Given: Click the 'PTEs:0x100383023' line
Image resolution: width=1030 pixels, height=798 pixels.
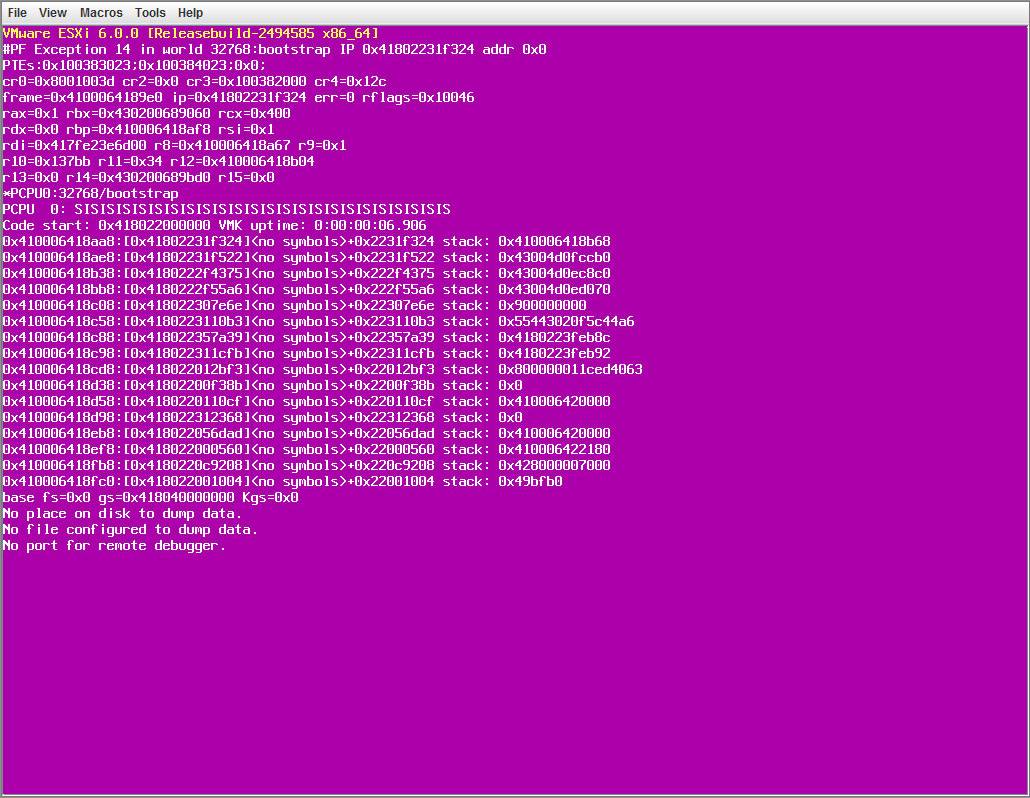Looking at the screenshot, I should [x=134, y=66].
